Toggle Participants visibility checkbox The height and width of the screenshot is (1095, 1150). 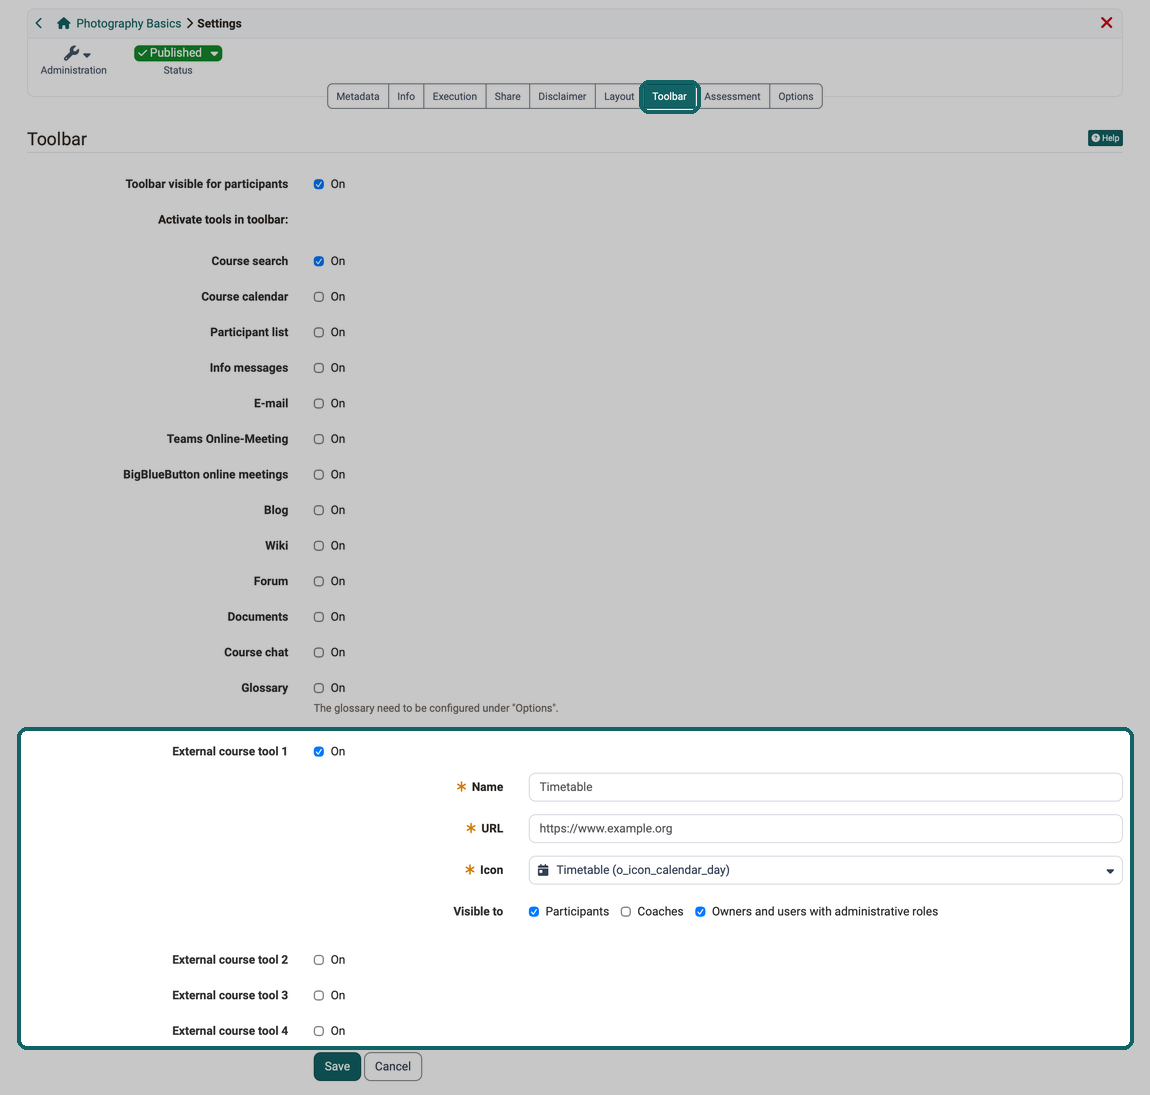coord(534,912)
